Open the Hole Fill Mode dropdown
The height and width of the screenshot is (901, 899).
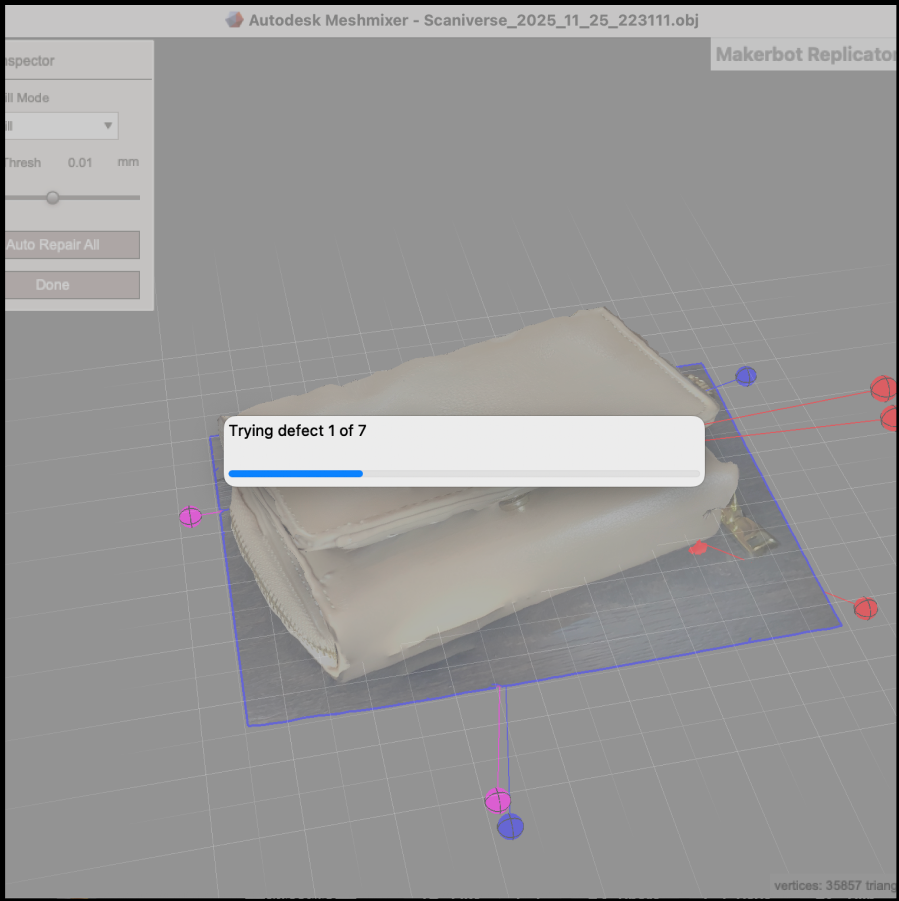click(x=60, y=126)
